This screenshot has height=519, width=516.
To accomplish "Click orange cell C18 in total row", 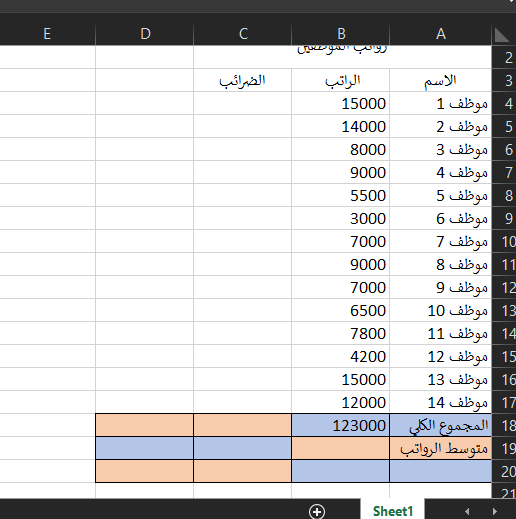I will (243, 426).
